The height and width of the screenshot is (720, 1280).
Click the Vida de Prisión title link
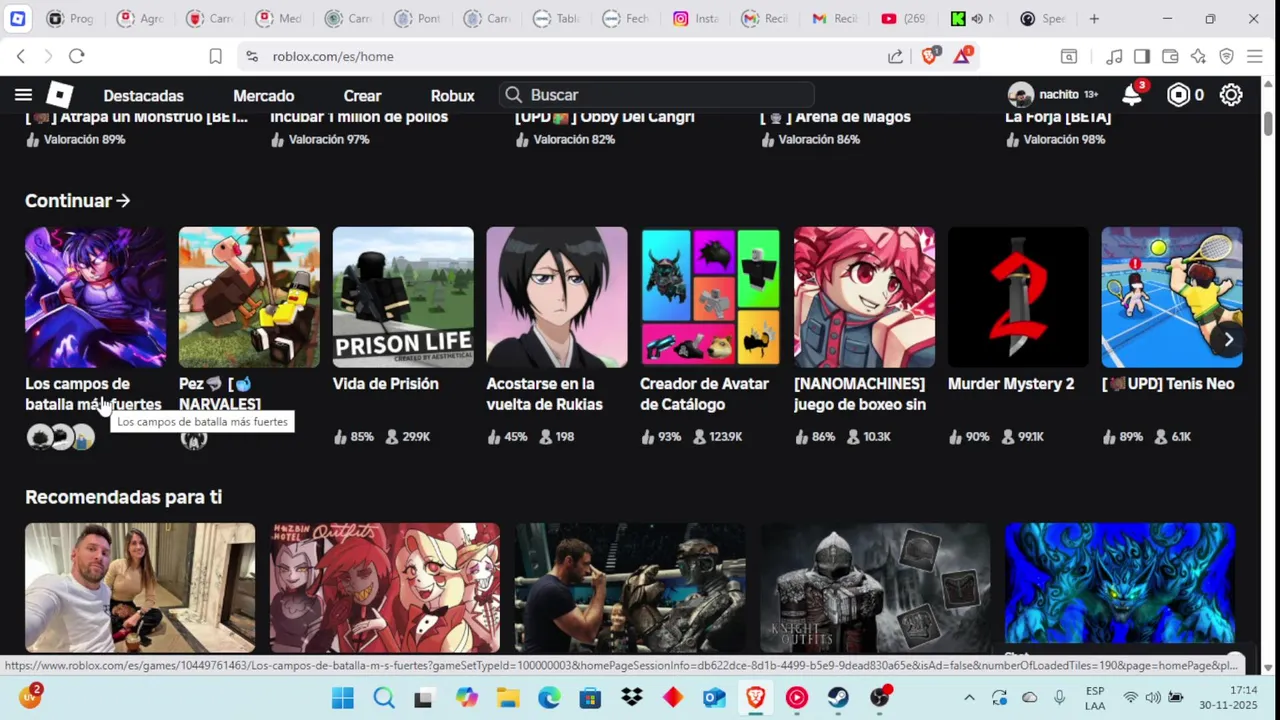click(x=386, y=384)
